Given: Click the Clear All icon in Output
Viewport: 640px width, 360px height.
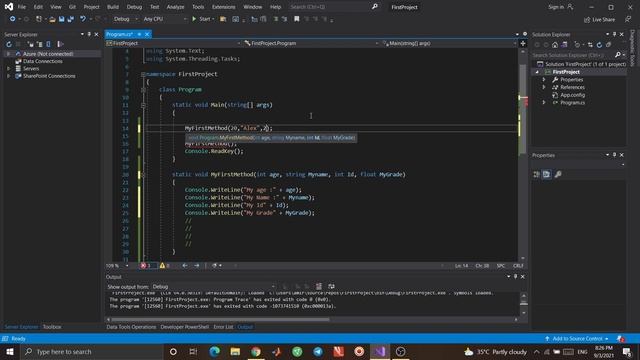Looking at the screenshot, I should pos(319,287).
